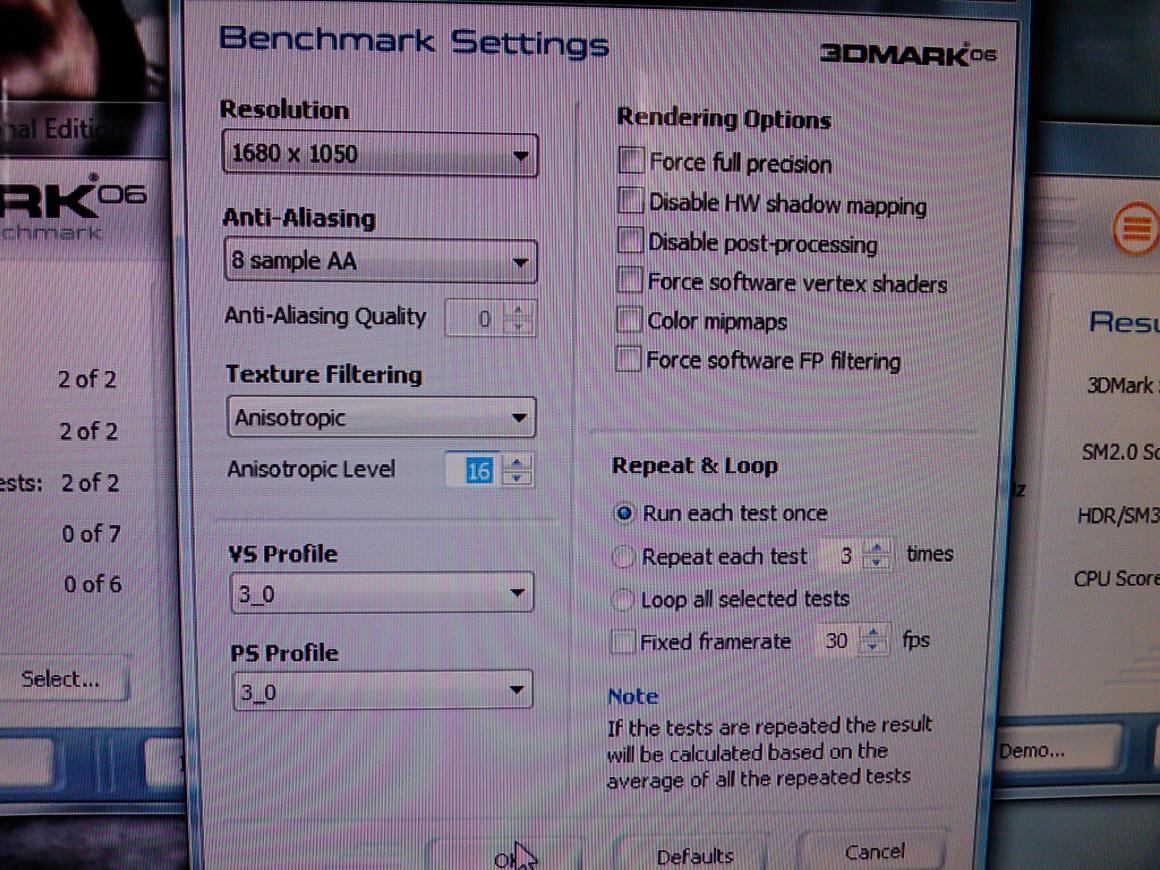1160x870 pixels.
Task: Enable Force software vertex shaders checkbox
Action: pyautogui.click(x=630, y=280)
